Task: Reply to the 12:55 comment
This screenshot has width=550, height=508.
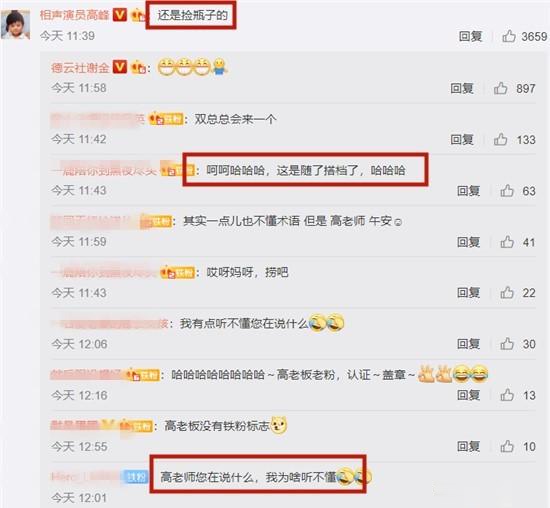Action: pos(468,446)
